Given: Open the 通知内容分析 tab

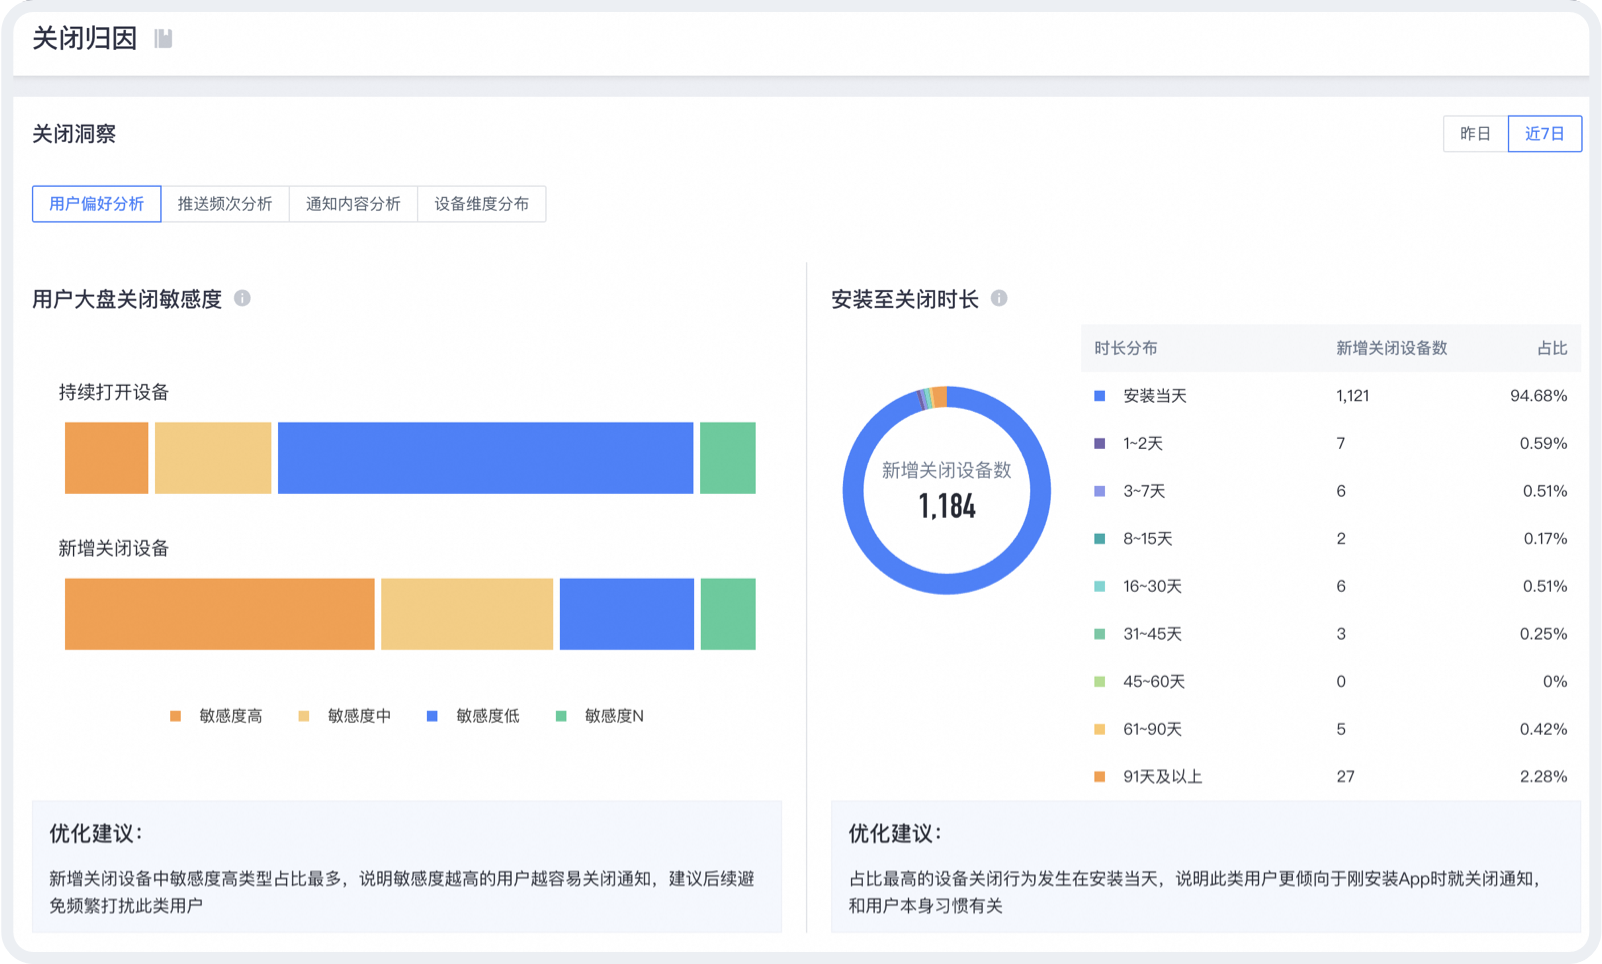Looking at the screenshot, I should point(353,204).
